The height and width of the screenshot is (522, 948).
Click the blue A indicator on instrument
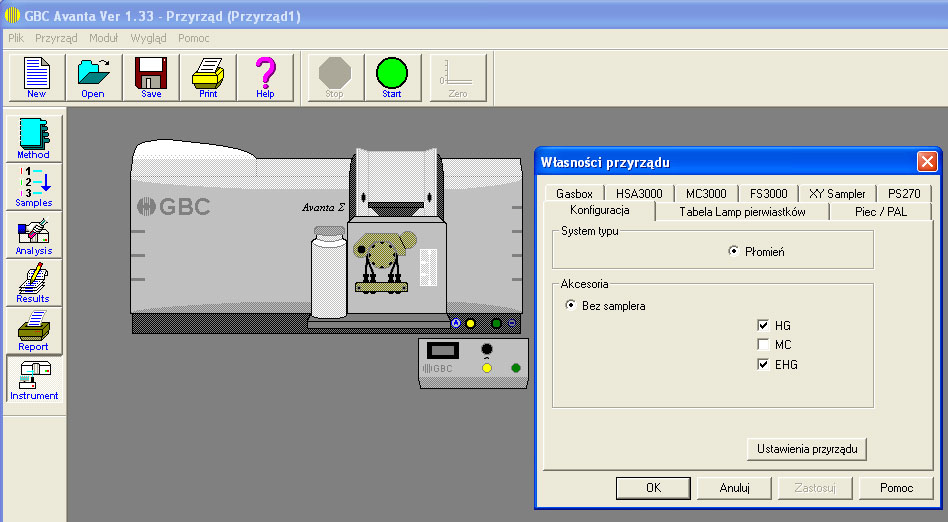456,323
